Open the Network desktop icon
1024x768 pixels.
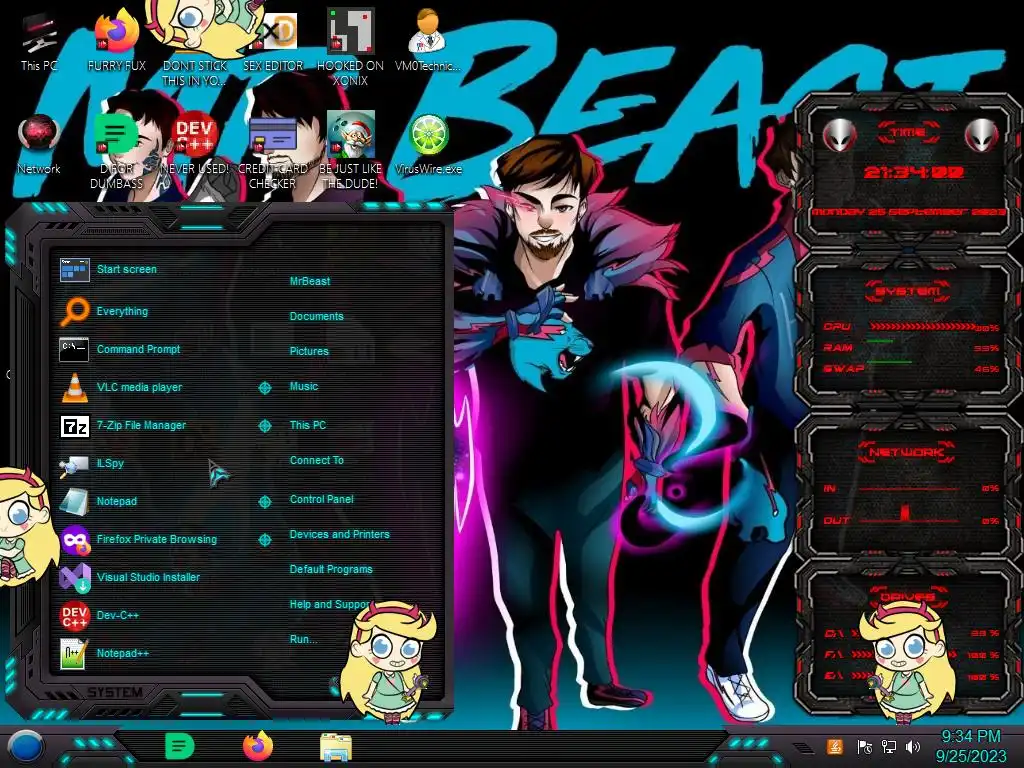click(39, 145)
